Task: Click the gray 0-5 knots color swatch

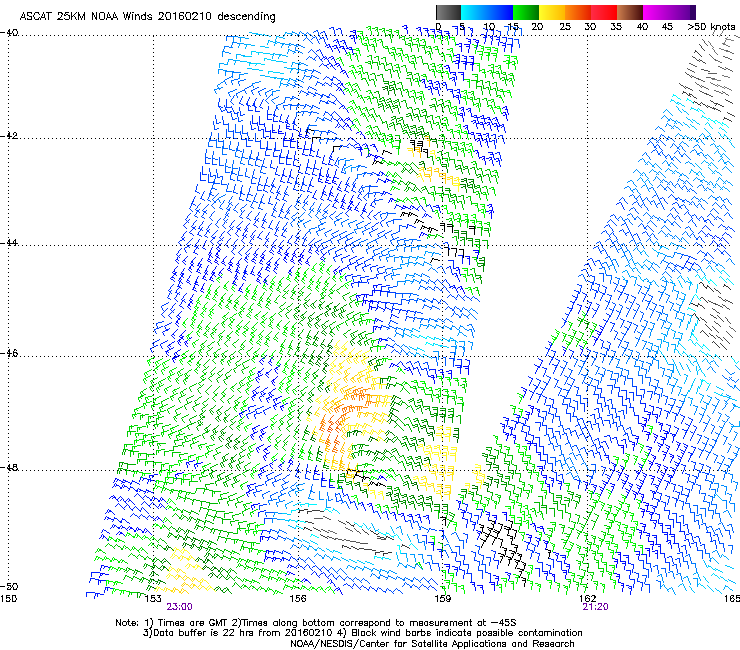Action: tap(448, 12)
